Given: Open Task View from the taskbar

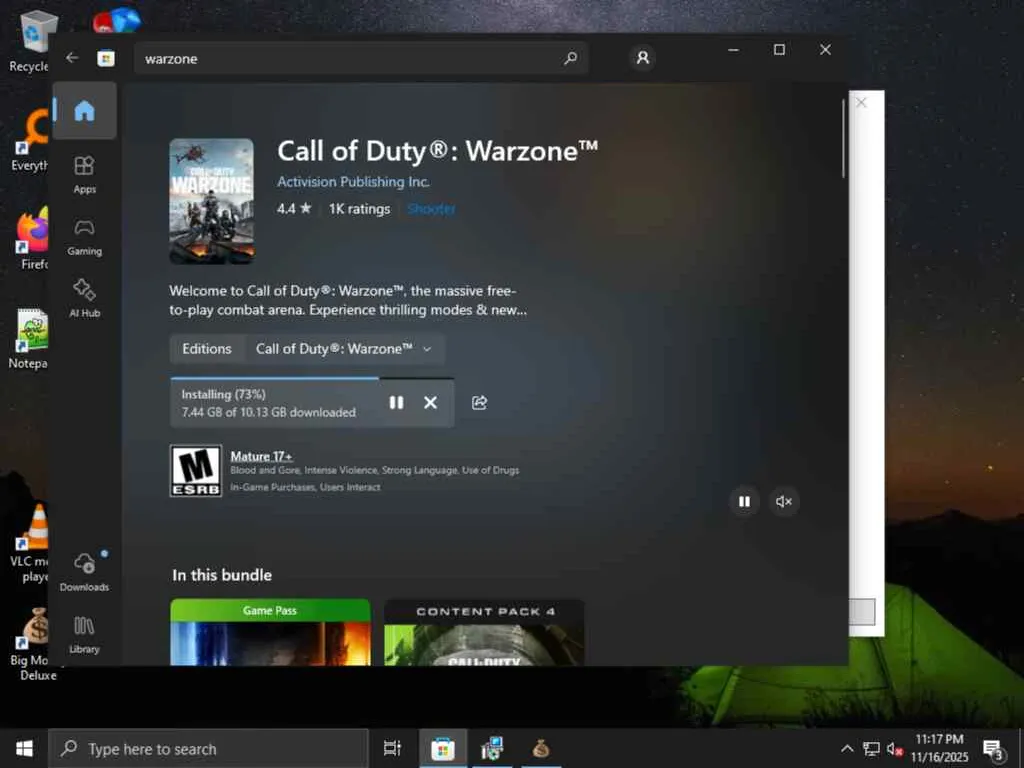Looking at the screenshot, I should tap(392, 748).
